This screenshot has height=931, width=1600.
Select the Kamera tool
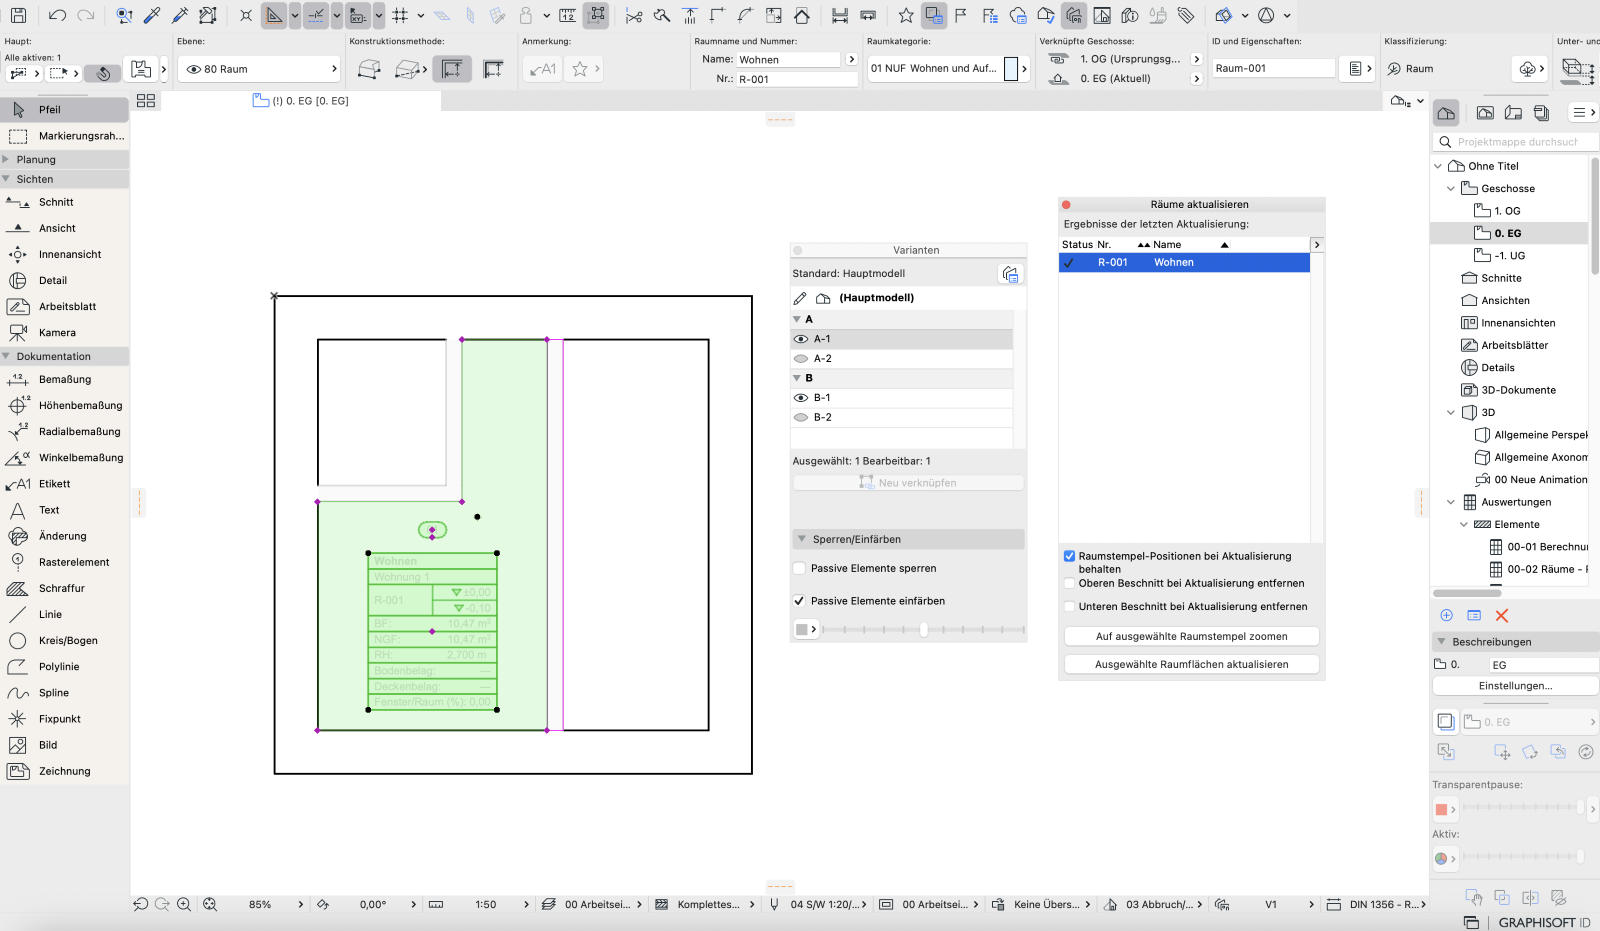[x=64, y=332]
